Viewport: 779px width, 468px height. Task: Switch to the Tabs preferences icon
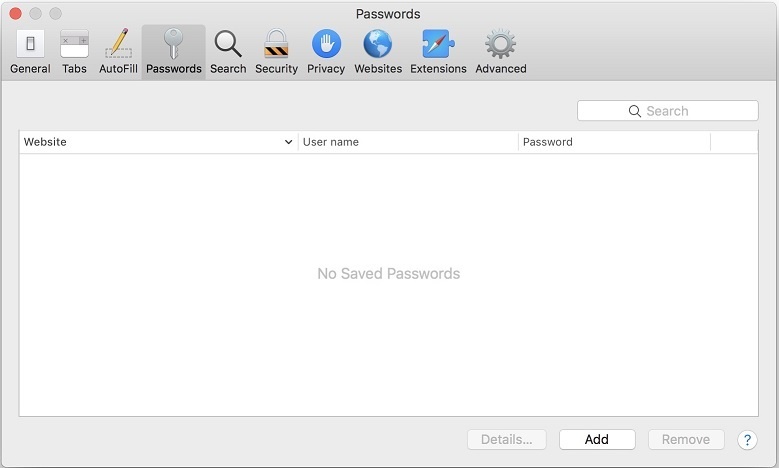click(x=74, y=51)
